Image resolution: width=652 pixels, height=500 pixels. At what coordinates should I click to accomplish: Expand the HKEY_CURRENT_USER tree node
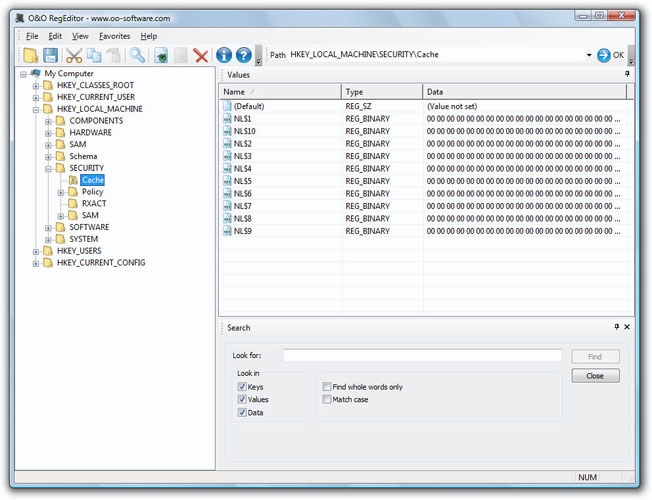point(37,97)
